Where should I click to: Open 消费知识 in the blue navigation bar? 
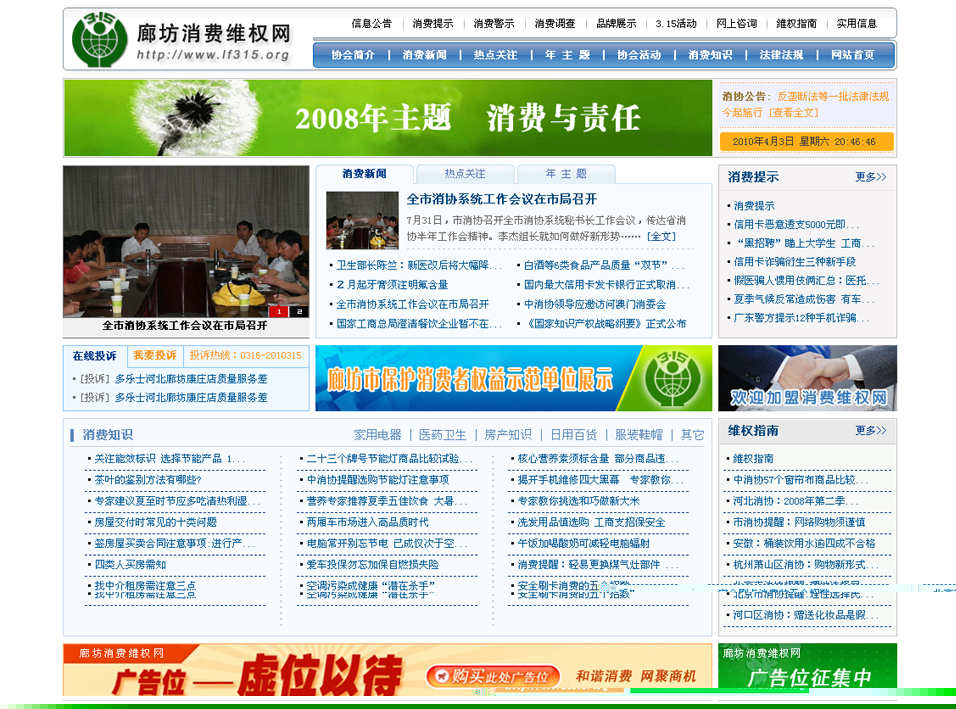710,55
